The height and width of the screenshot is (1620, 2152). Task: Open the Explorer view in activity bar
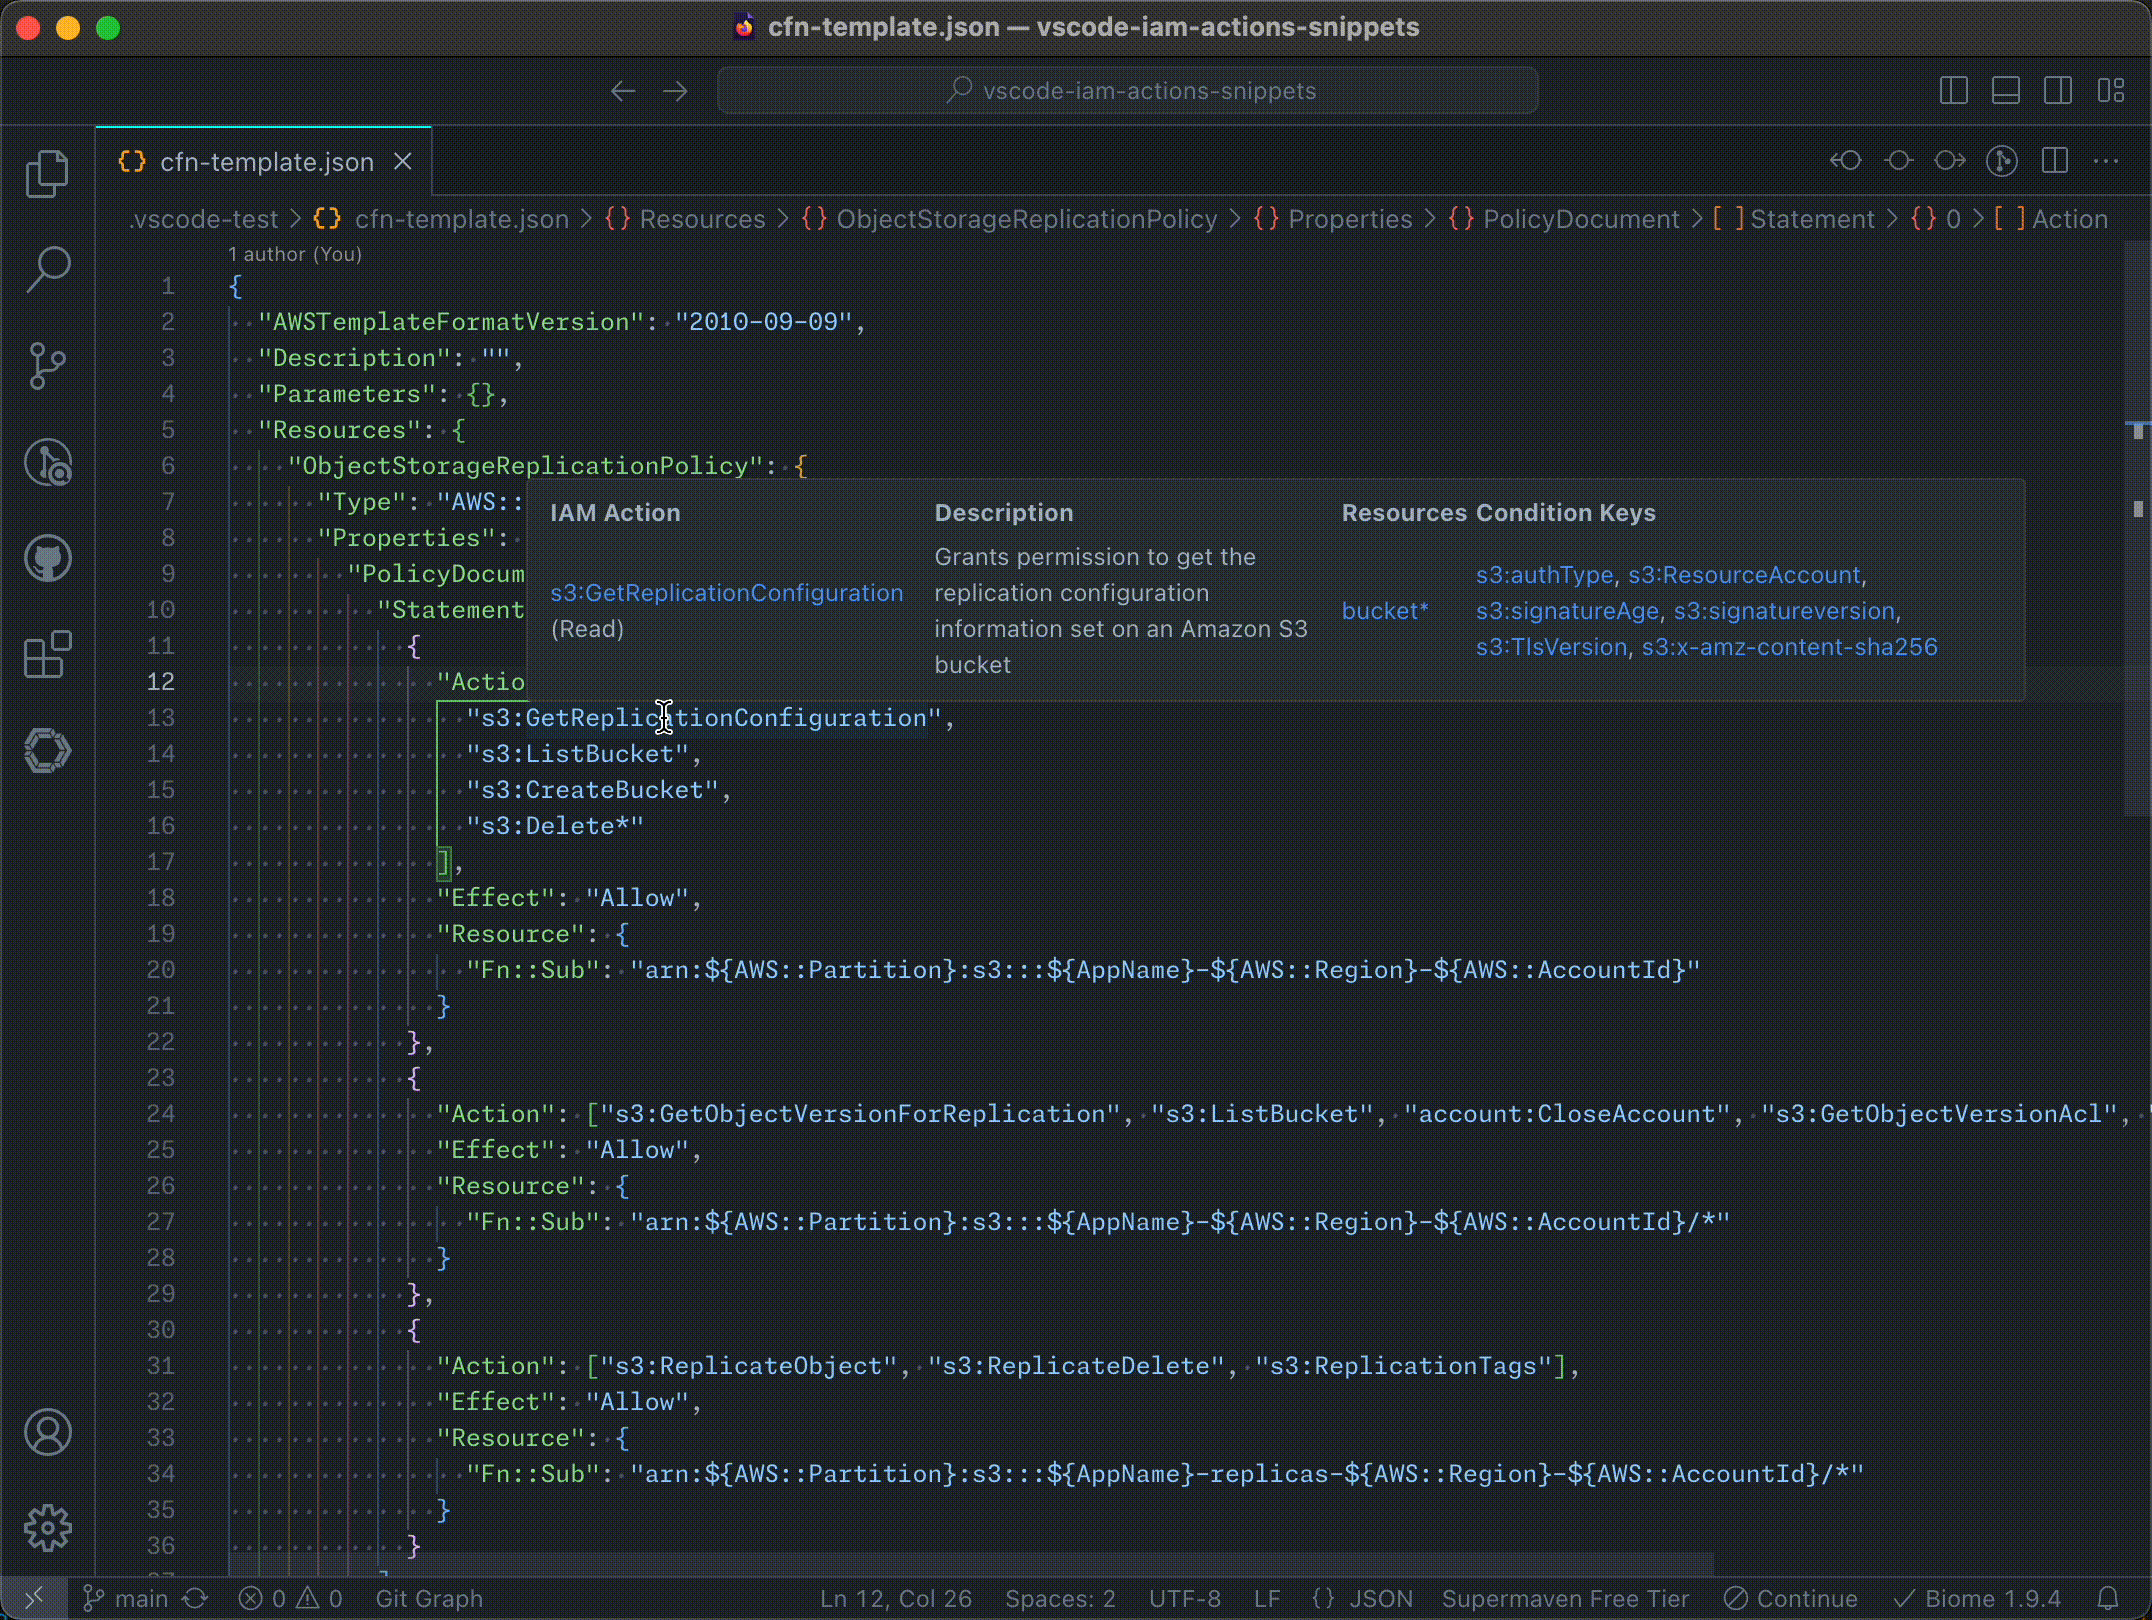pyautogui.click(x=47, y=174)
